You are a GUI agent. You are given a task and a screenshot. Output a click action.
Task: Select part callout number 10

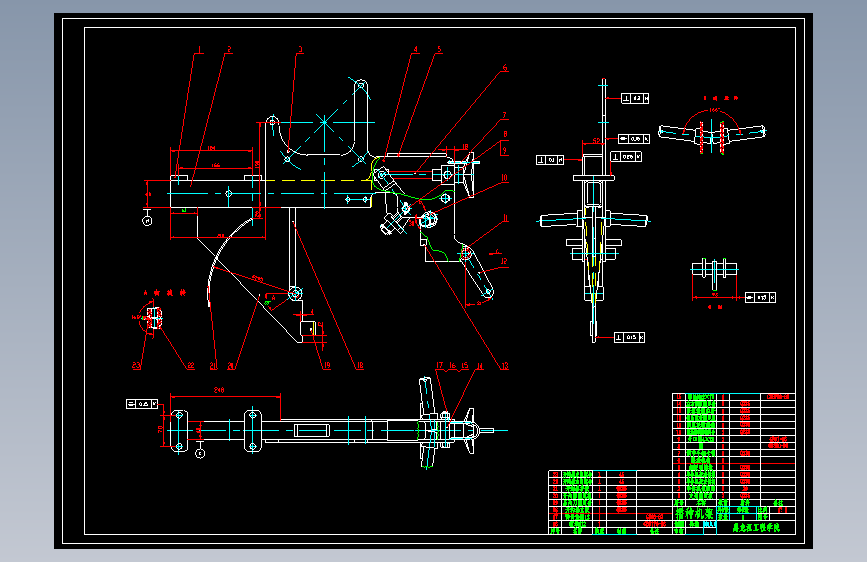[x=504, y=178]
